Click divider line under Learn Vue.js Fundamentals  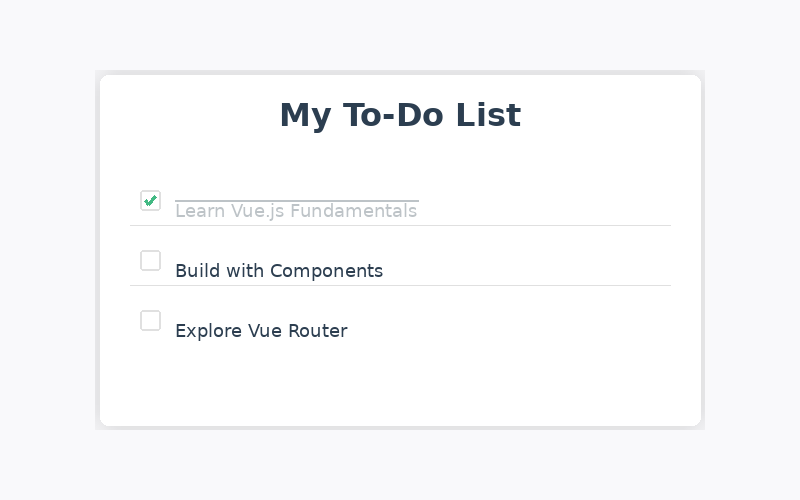(x=401, y=226)
